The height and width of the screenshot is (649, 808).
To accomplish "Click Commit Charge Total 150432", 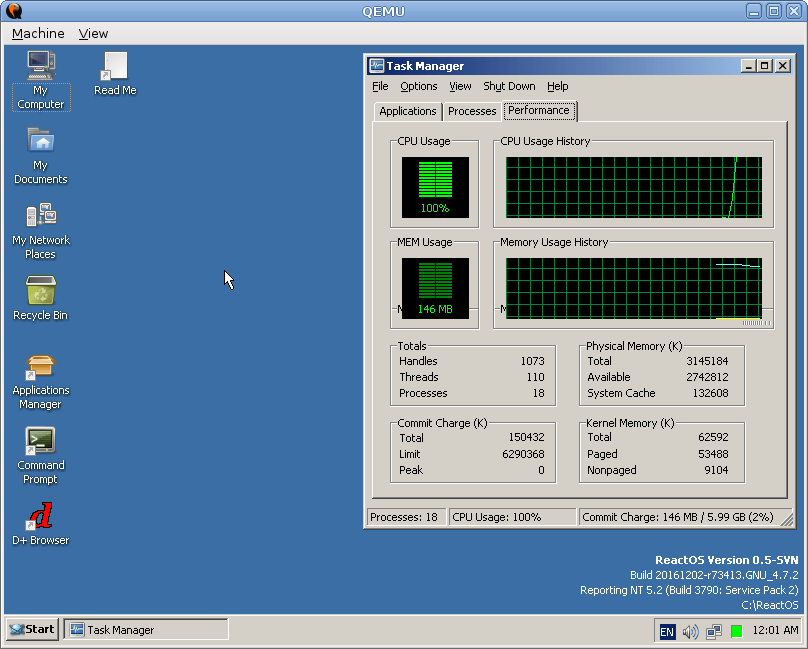I will click(x=526, y=437).
